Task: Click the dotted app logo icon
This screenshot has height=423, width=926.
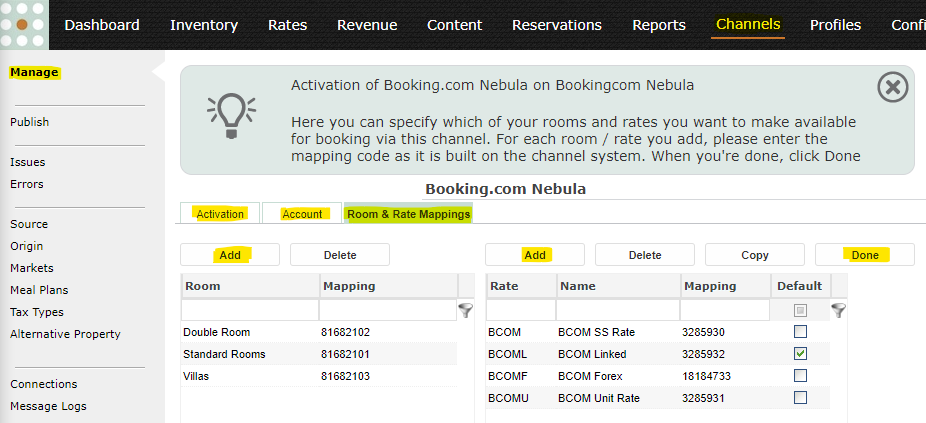Action: click(24, 25)
